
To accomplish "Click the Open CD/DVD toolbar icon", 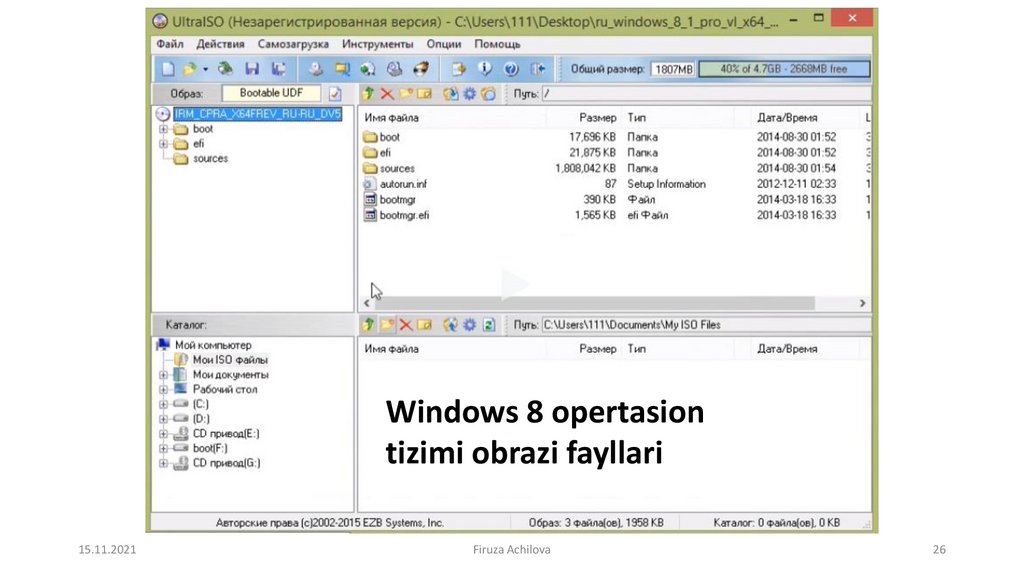I will click(x=225, y=69).
